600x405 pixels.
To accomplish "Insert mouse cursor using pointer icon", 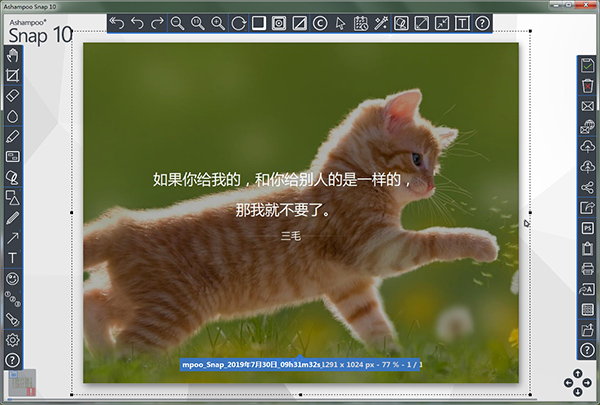I will pyautogui.click(x=340, y=23).
